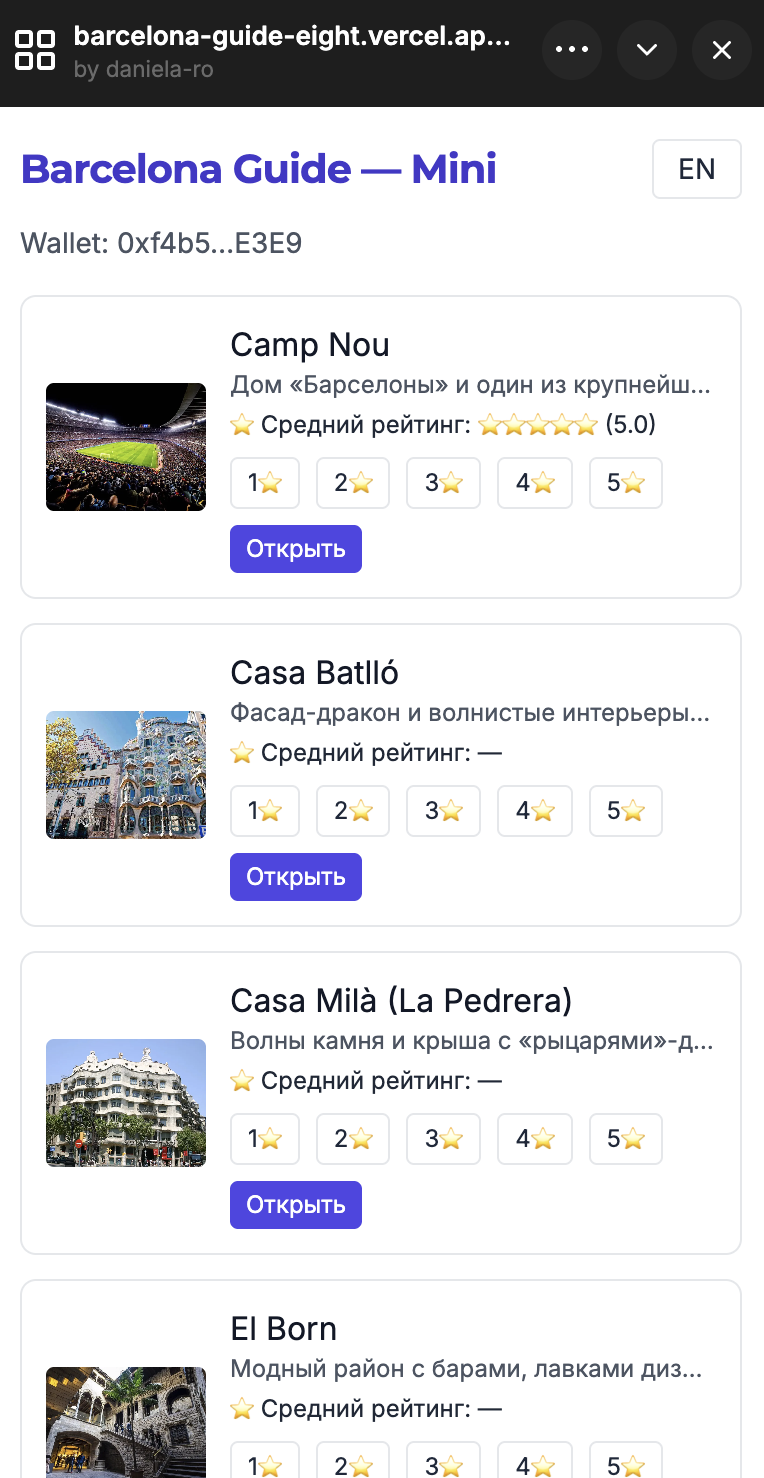Expand the chevron-down dropdown in header
This screenshot has height=1478, width=764.
click(x=647, y=50)
